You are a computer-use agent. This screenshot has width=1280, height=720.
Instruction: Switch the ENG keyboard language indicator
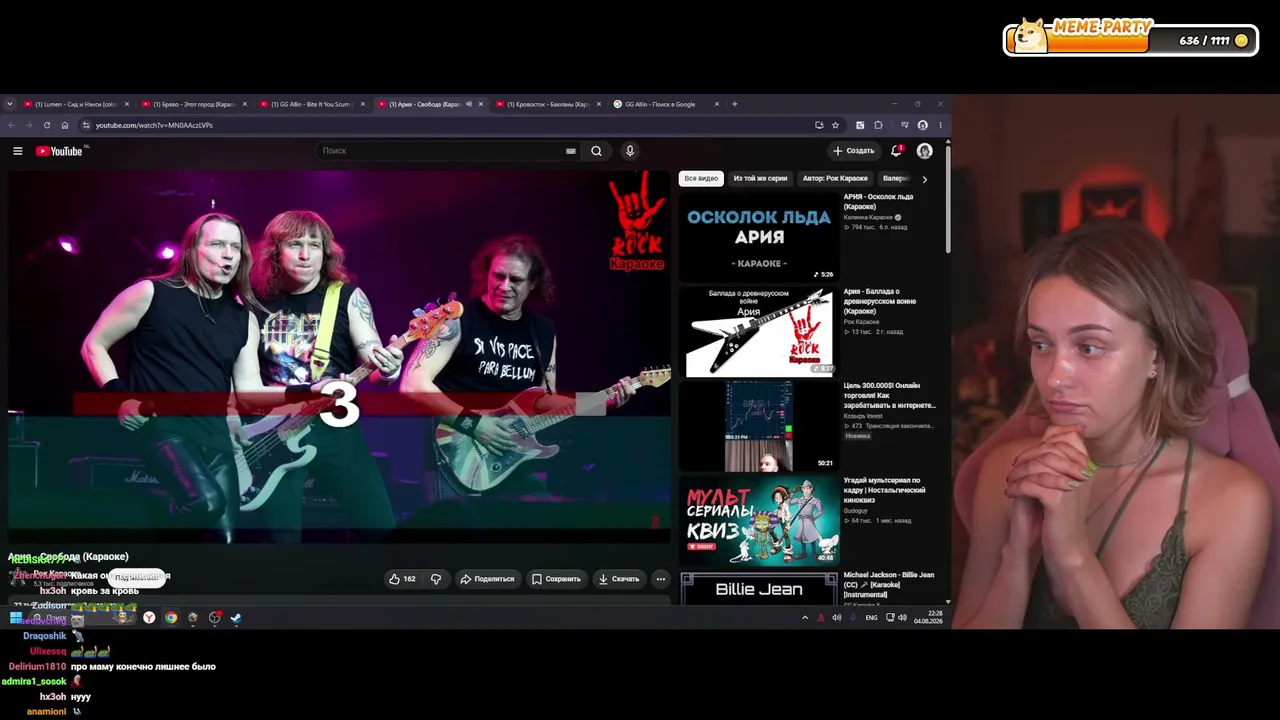click(x=872, y=618)
